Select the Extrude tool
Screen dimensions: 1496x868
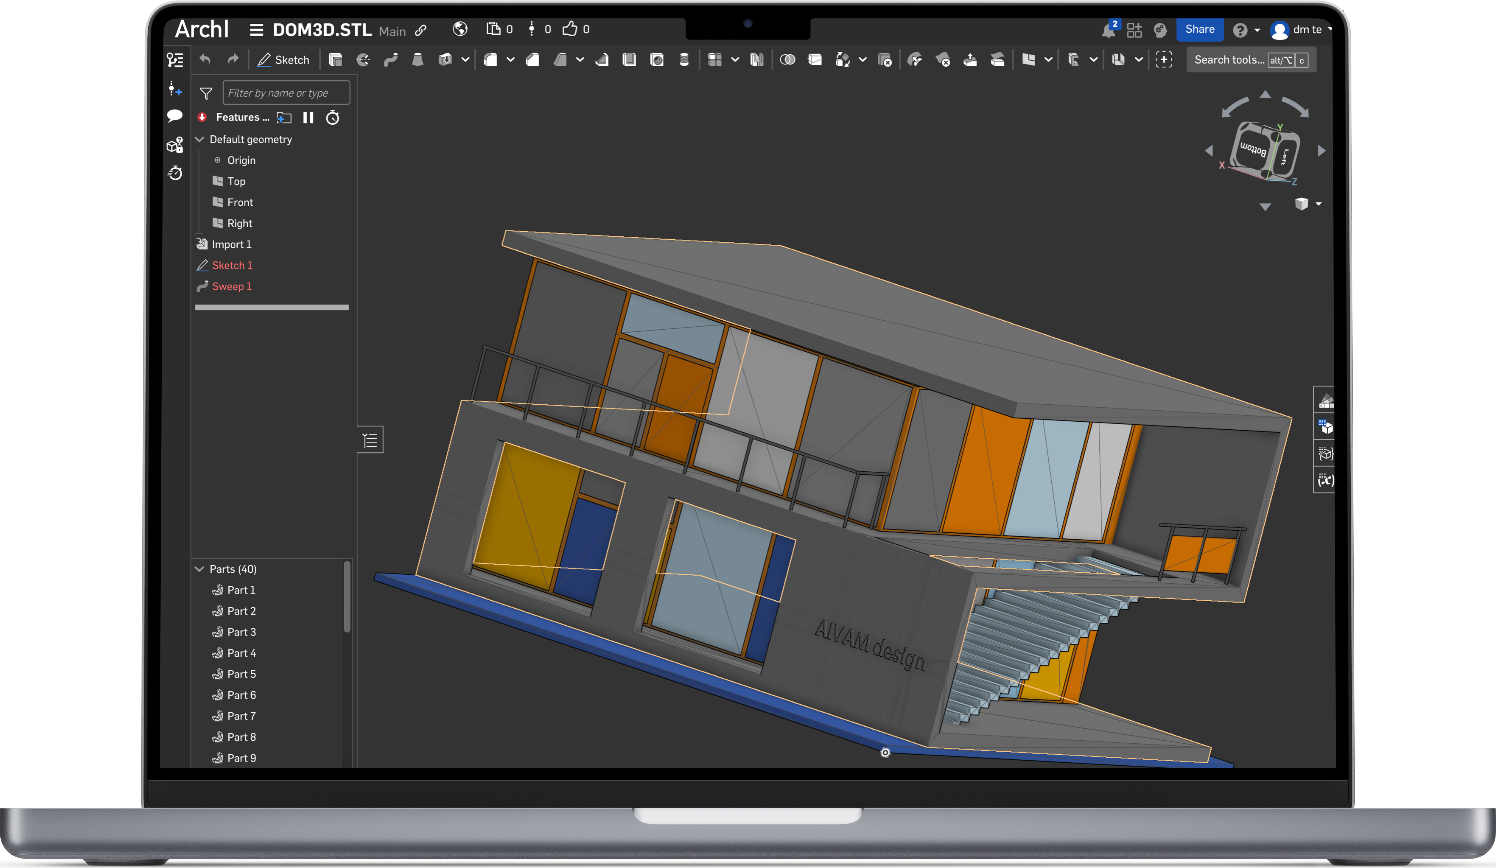click(x=335, y=60)
